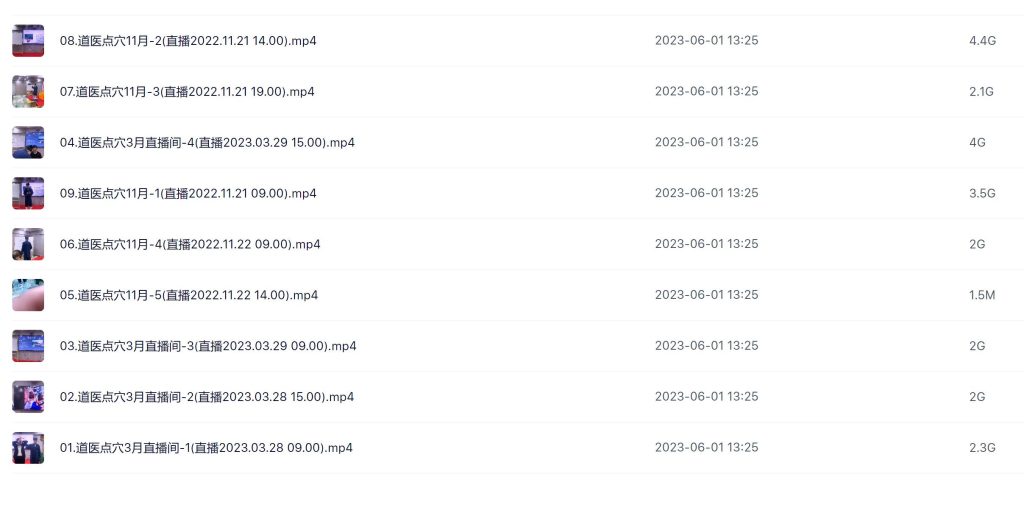Open 04.道医点穴3月直播间-4(直播2023.03.29 15.00).mp4

pos(207,143)
